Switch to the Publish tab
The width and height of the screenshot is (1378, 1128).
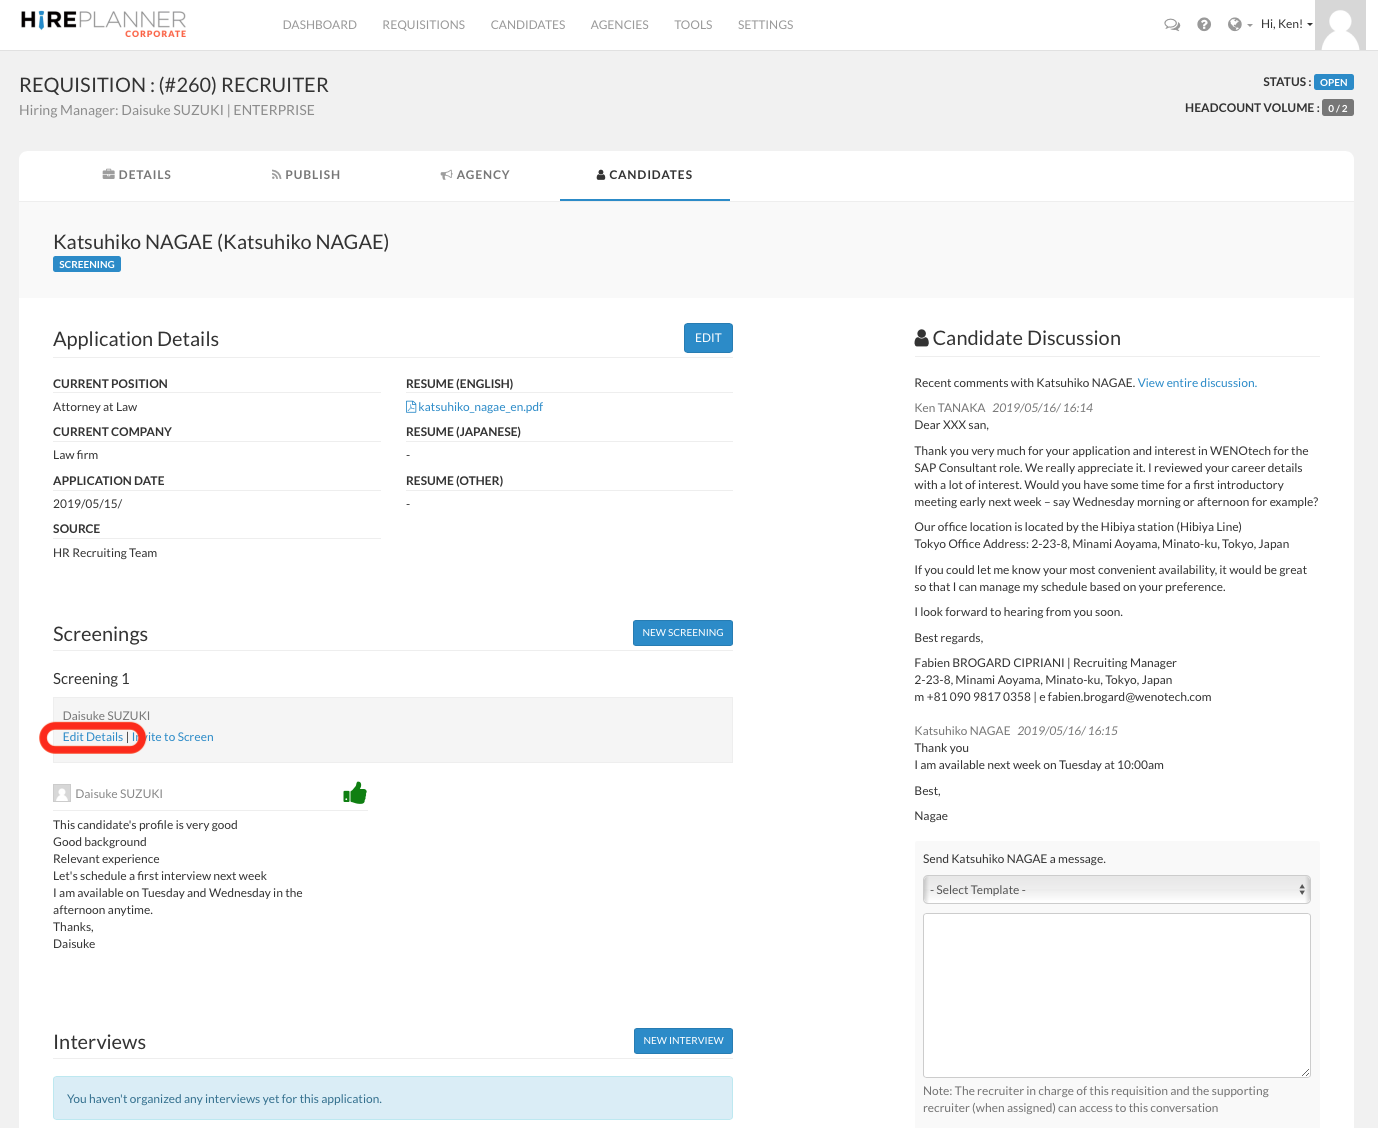coord(306,175)
